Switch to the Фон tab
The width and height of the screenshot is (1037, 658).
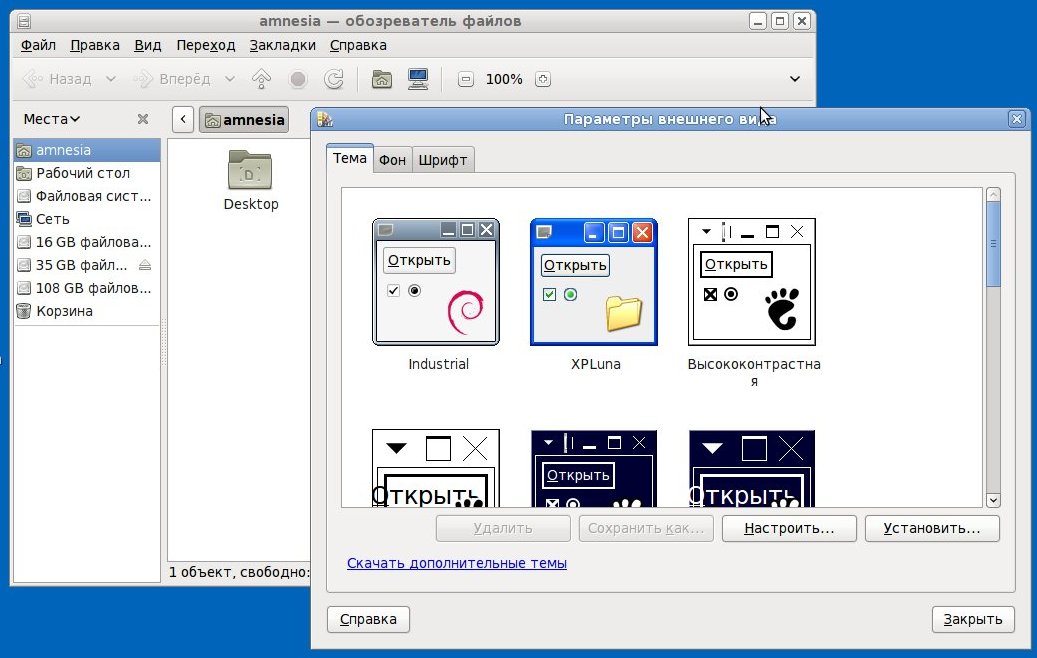click(x=392, y=160)
